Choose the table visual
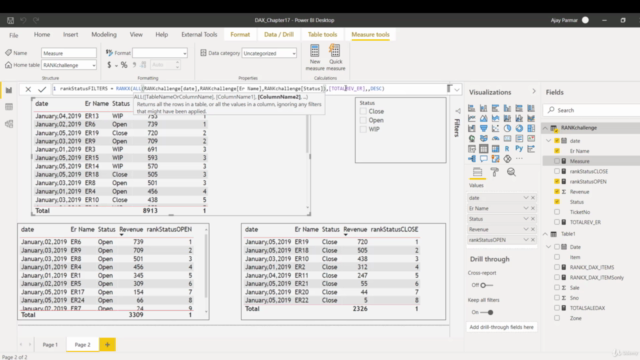Viewport: 640px width, 360px height. point(483,149)
